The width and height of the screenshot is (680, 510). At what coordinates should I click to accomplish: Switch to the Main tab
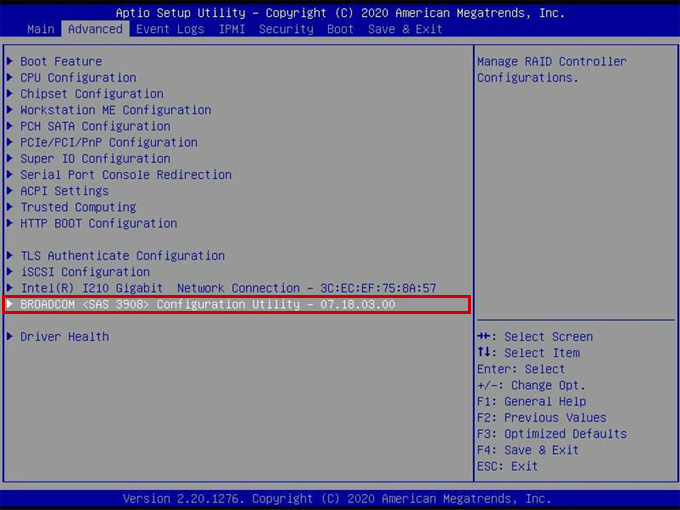(40, 29)
